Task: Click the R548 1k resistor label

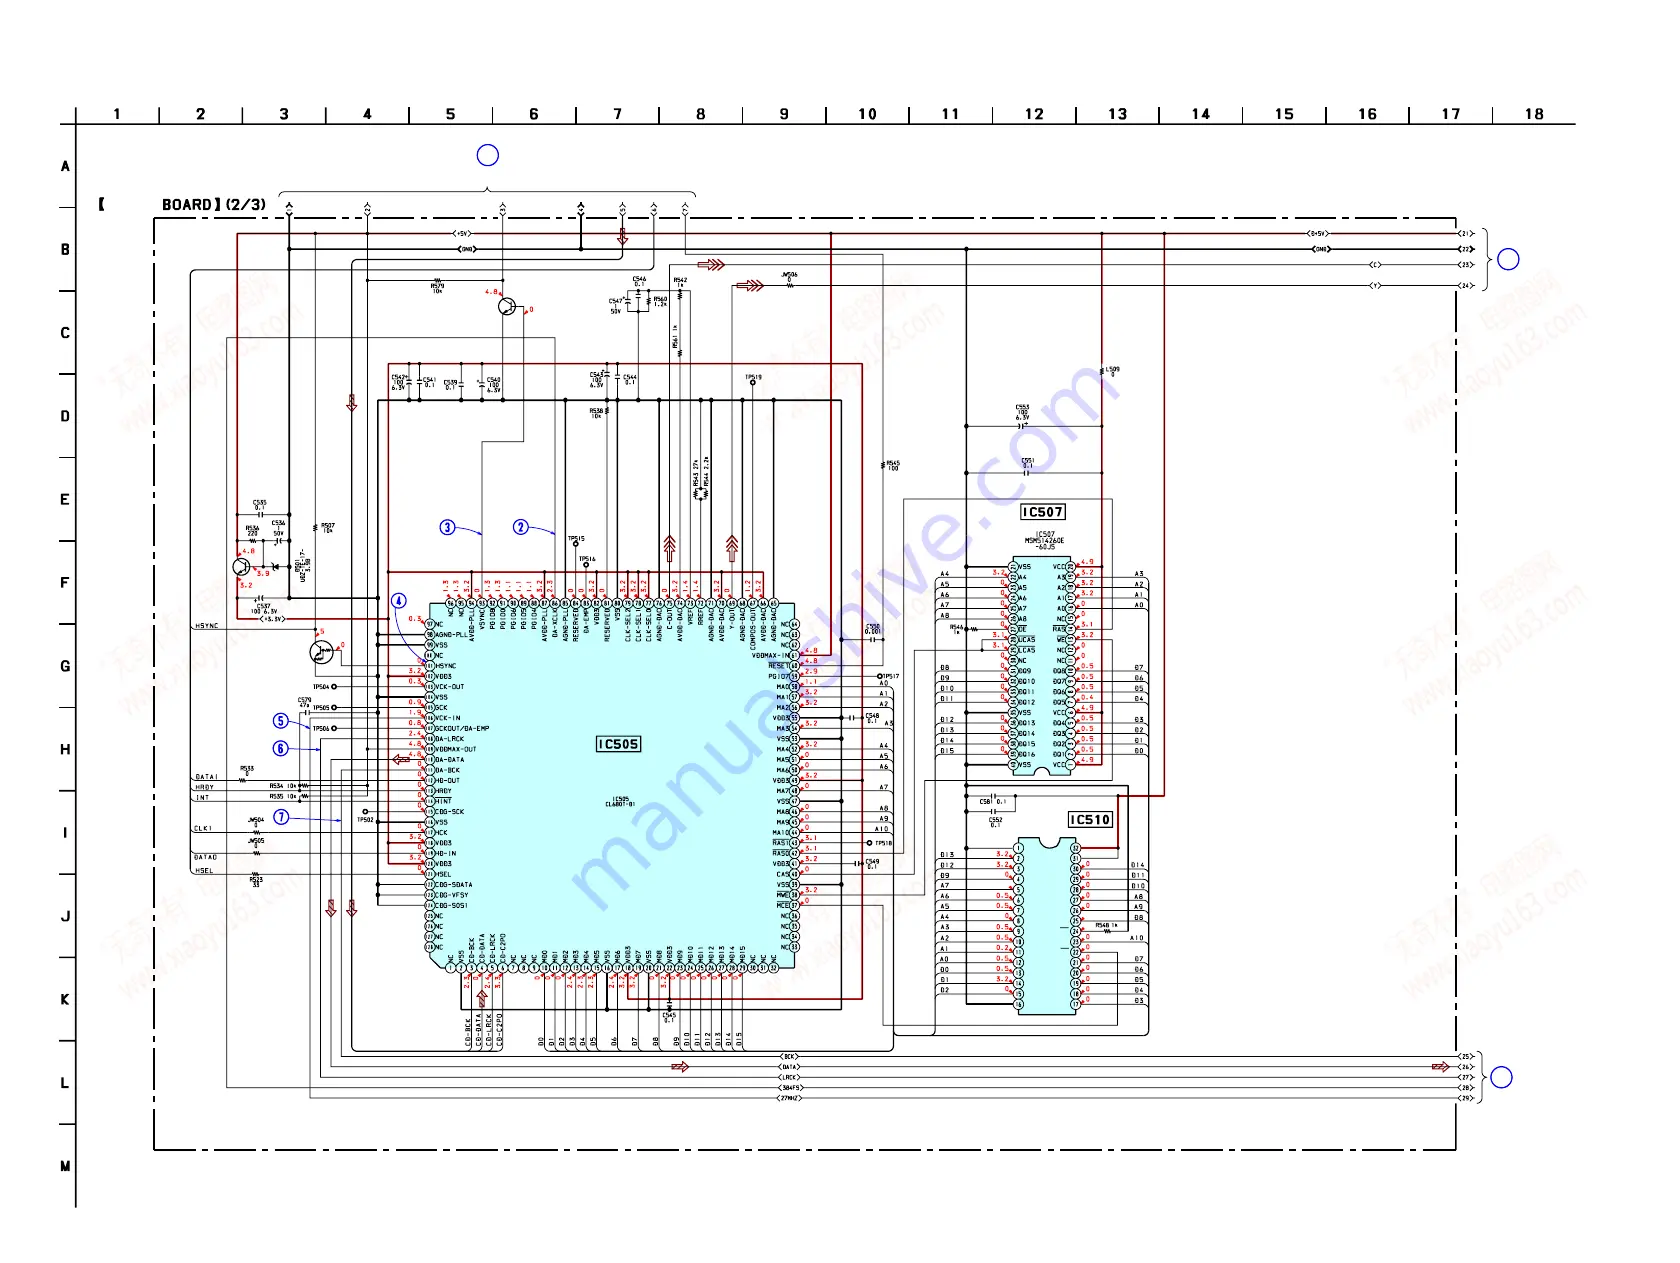Action: point(1106,926)
